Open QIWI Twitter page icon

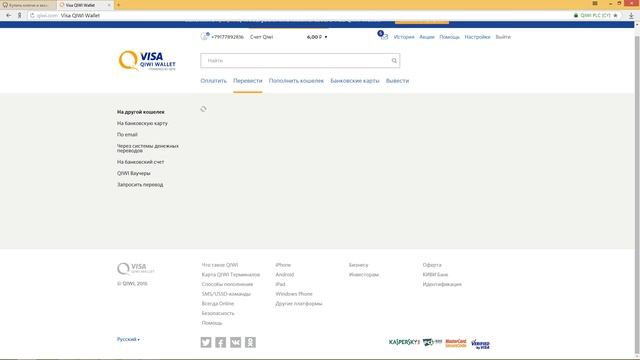(x=206, y=342)
